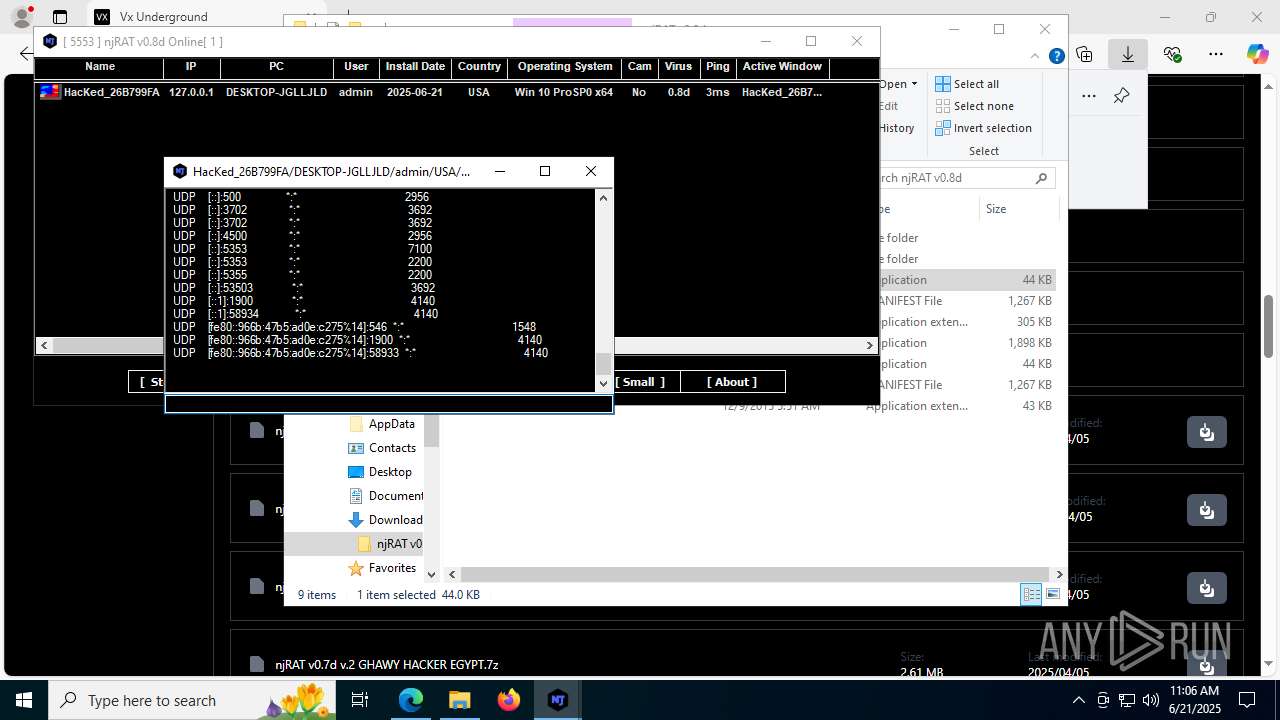Viewport: 1280px width, 720px height.
Task: Sort njRAT list by Operating System column
Action: 565,67
